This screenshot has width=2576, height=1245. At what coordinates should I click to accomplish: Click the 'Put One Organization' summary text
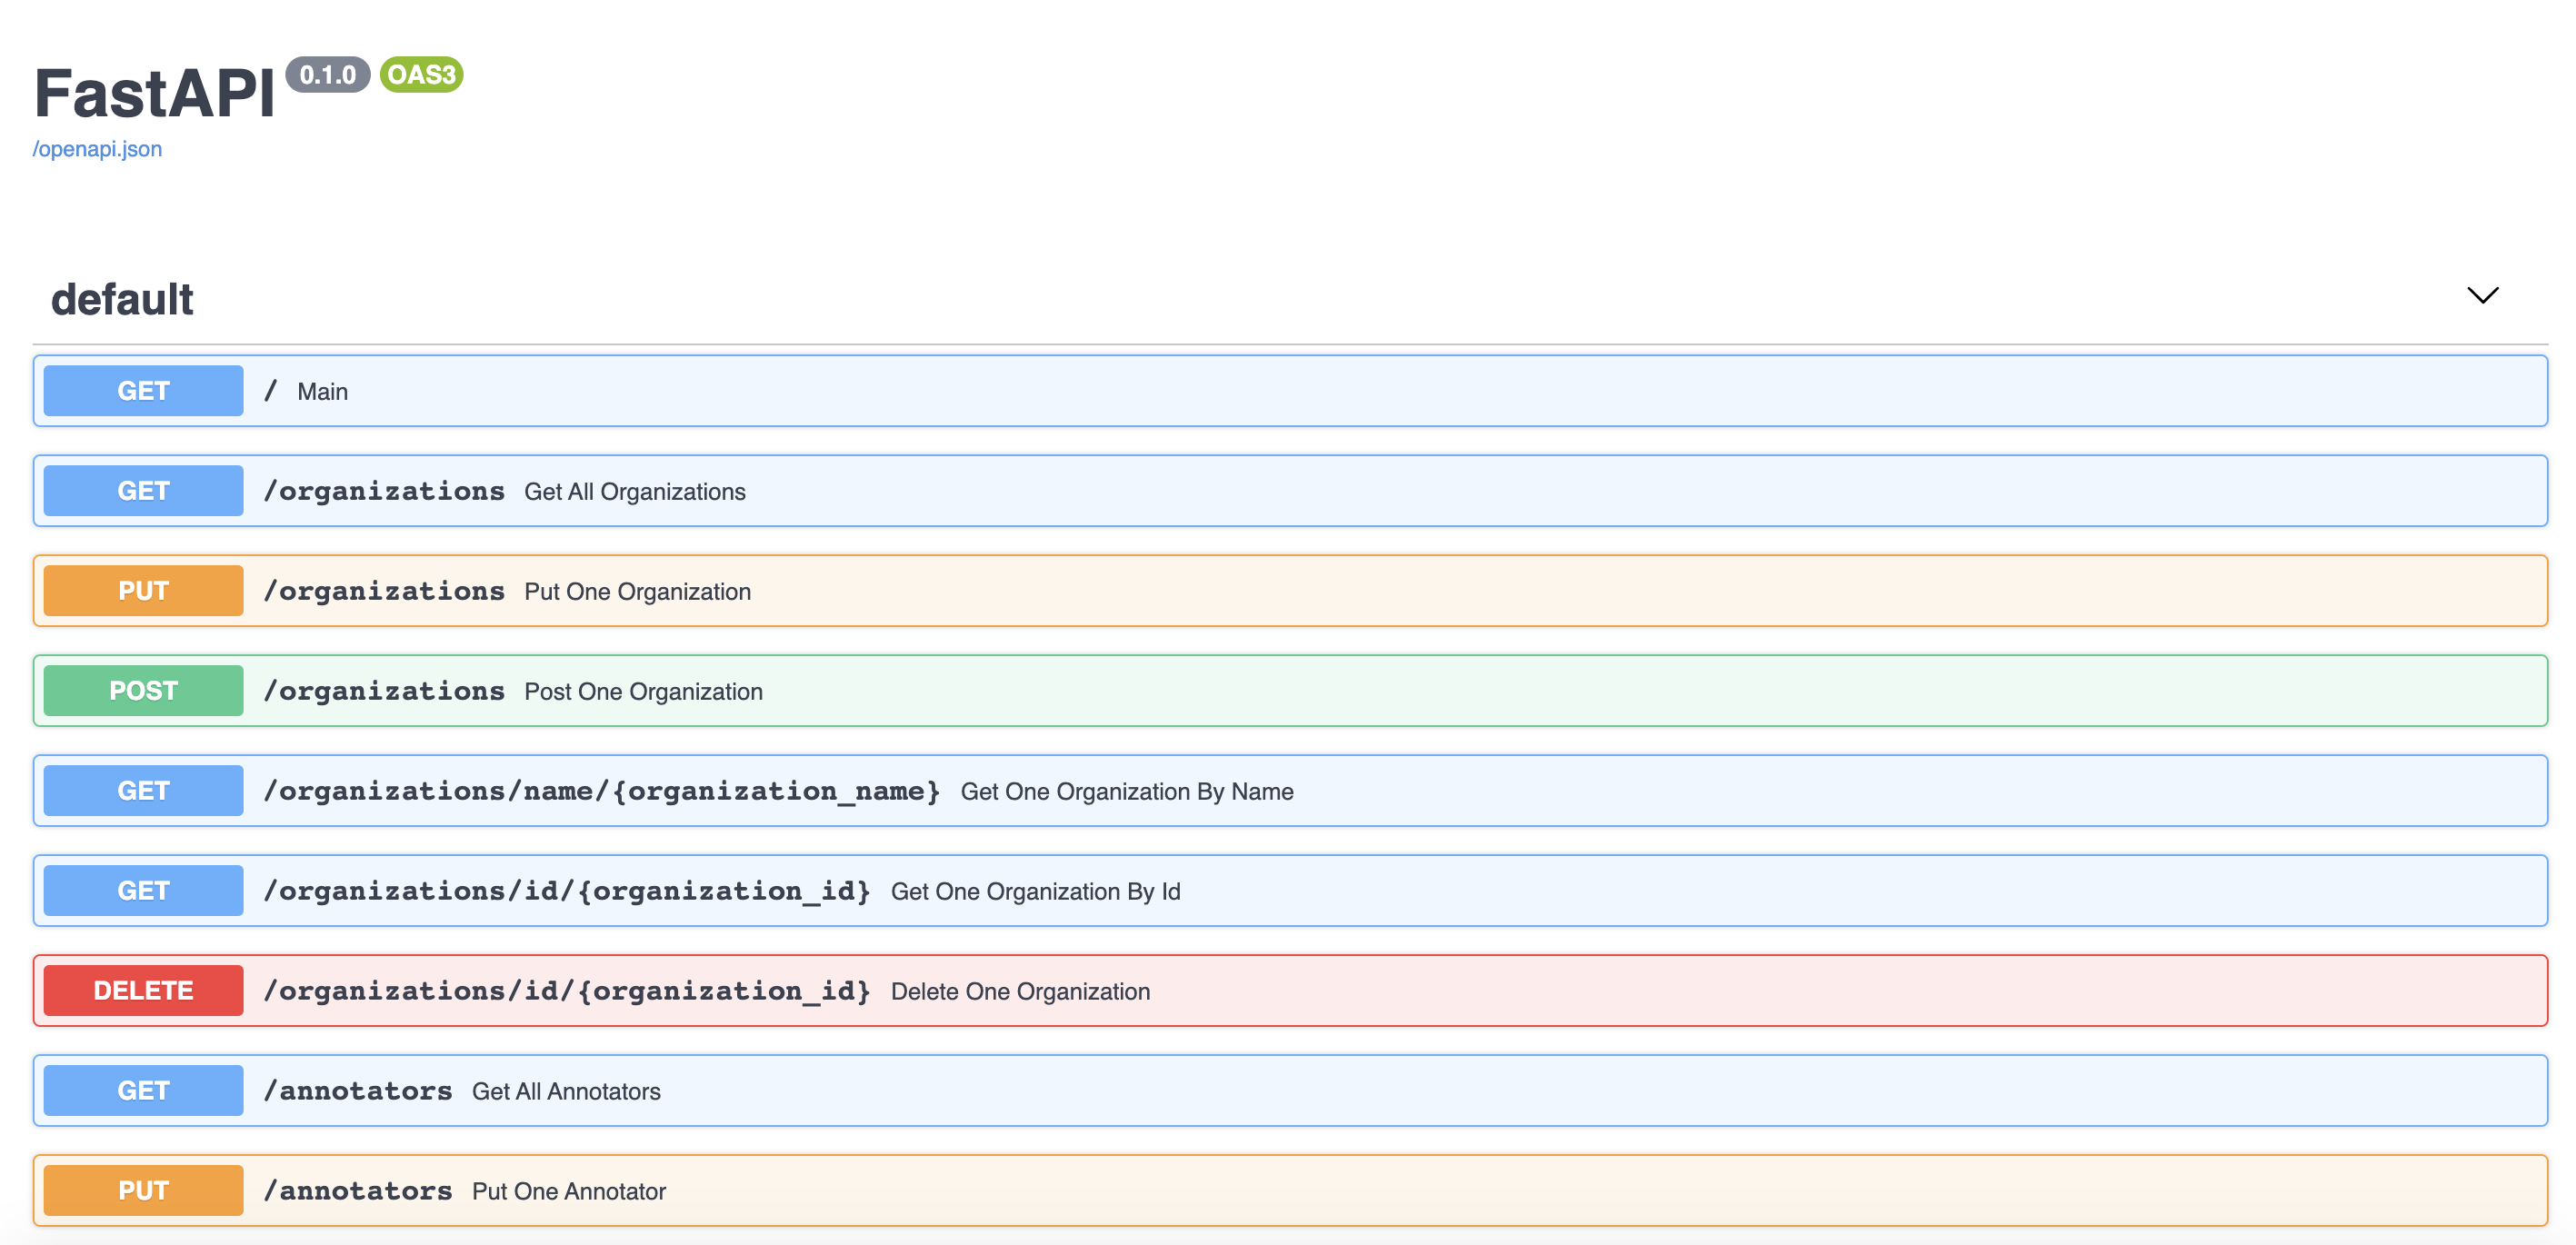click(x=638, y=592)
